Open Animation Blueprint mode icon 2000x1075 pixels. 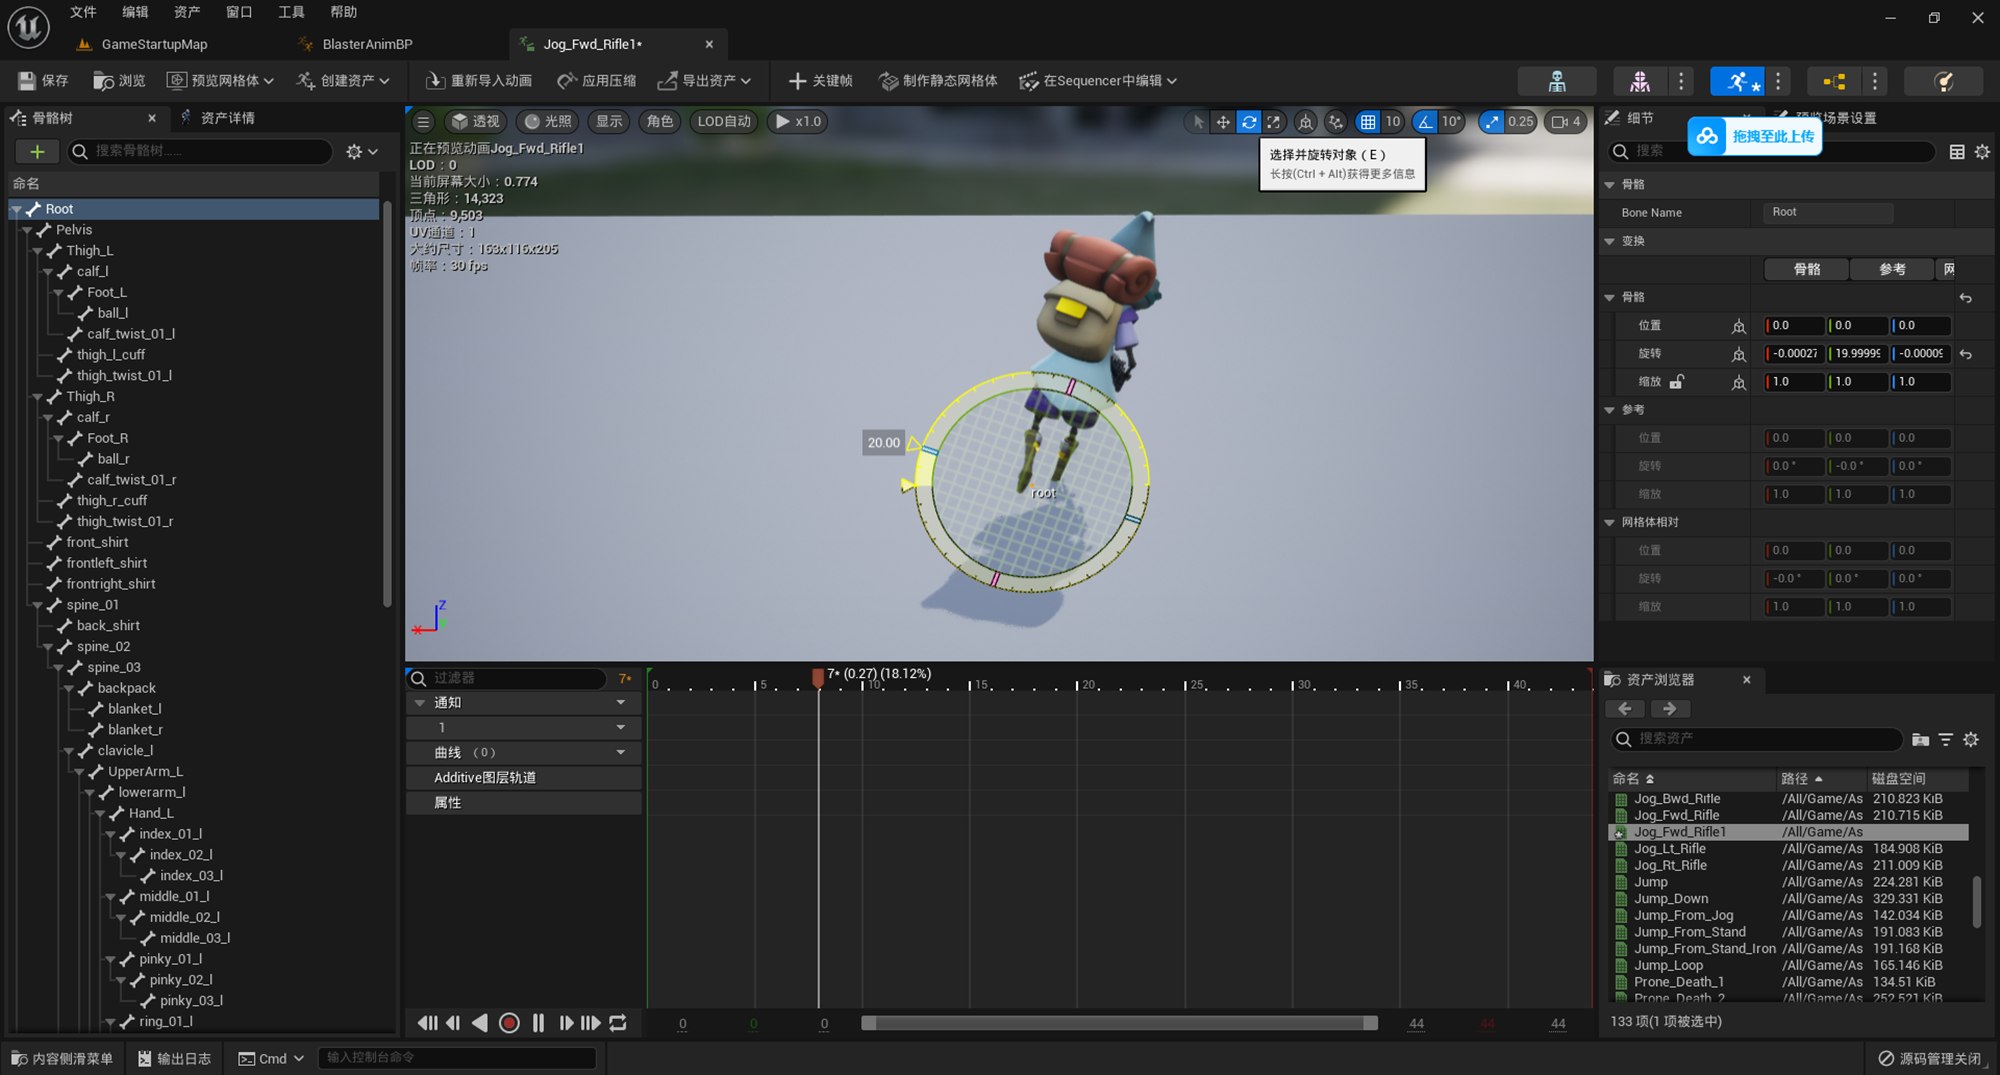pos(1834,81)
